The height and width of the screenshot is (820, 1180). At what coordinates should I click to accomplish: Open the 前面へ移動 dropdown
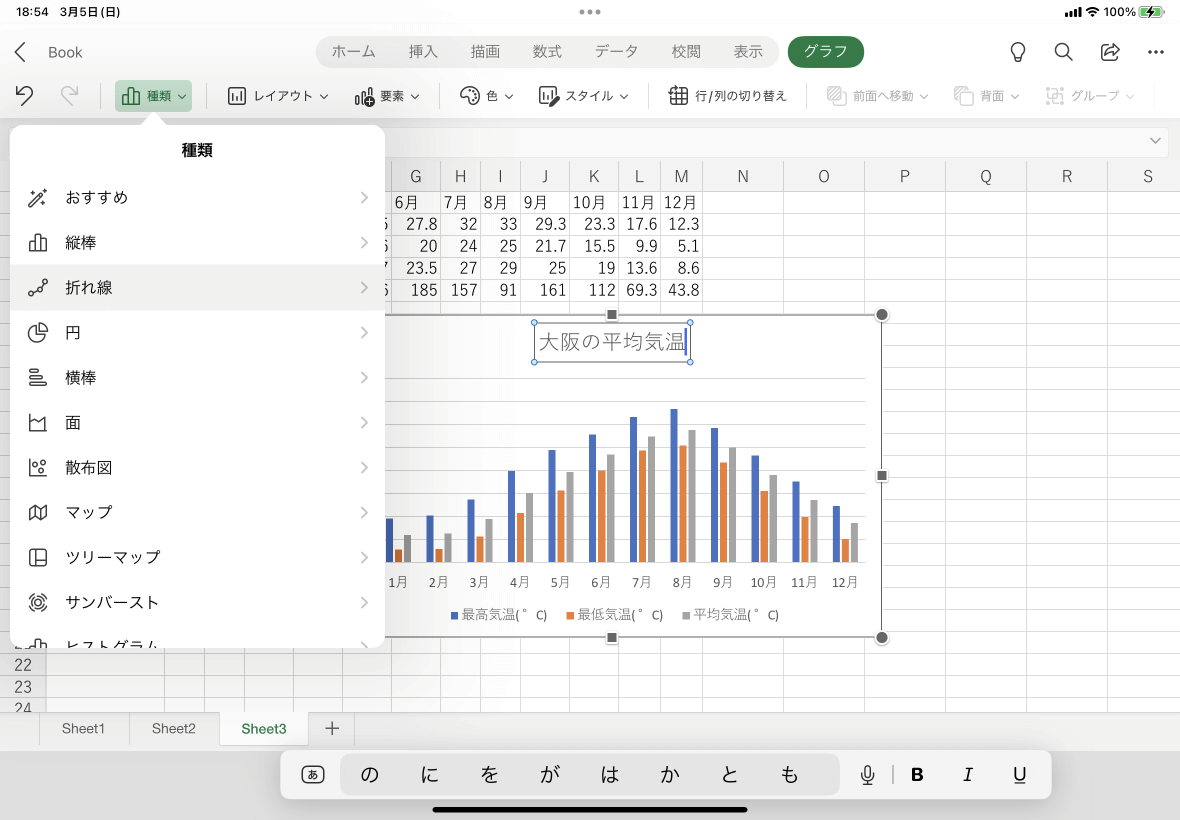(x=877, y=96)
